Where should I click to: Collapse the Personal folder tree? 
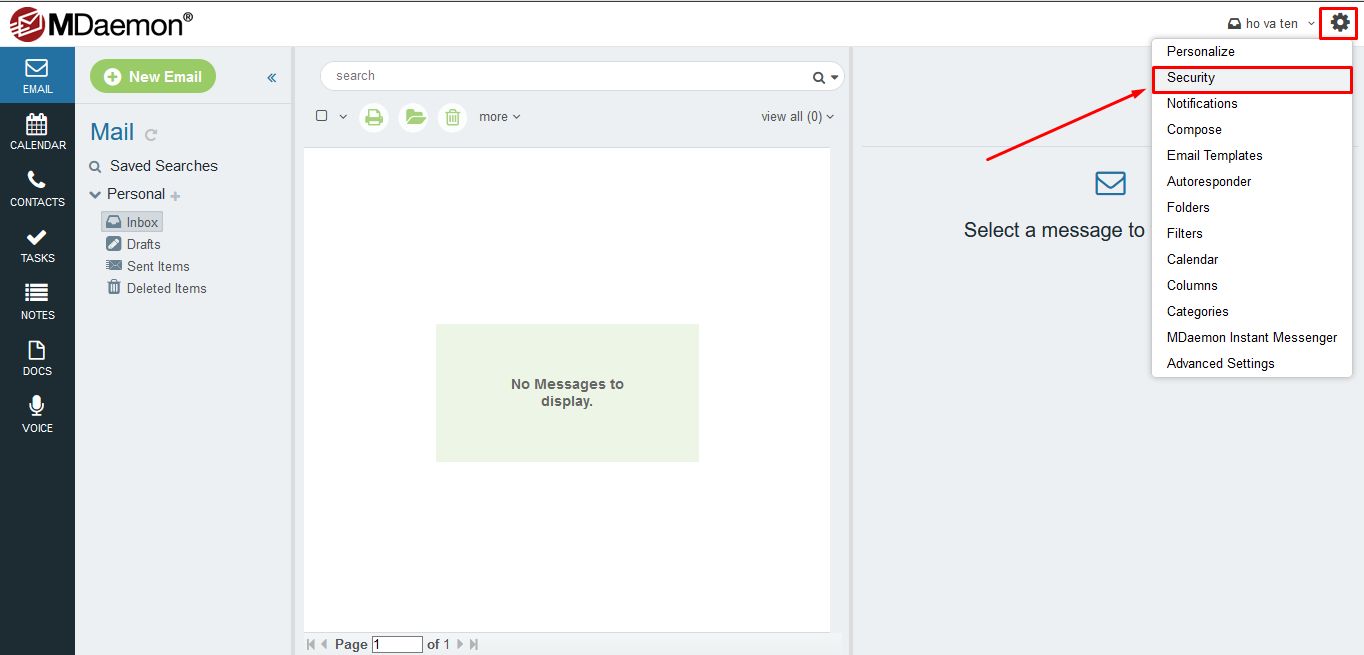click(x=95, y=195)
